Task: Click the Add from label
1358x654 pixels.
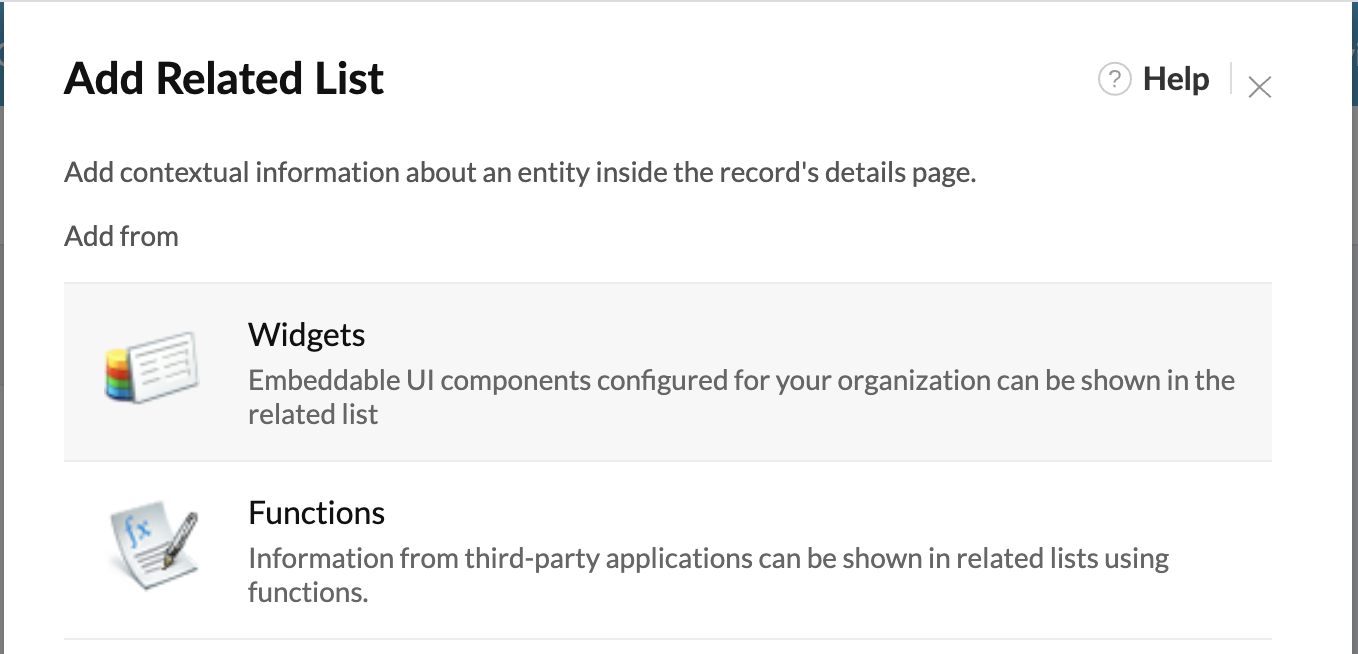Action: (121, 236)
